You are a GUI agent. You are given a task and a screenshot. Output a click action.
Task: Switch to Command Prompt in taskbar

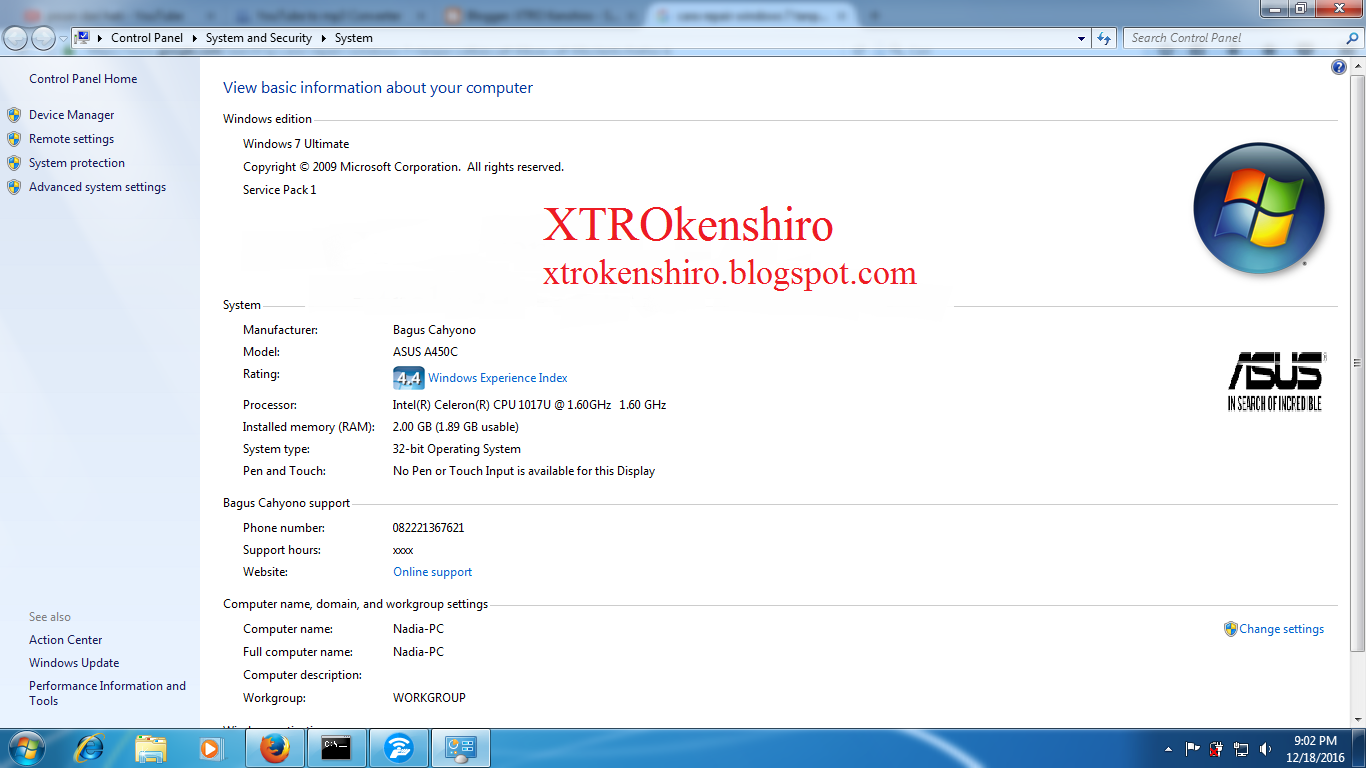coord(336,748)
